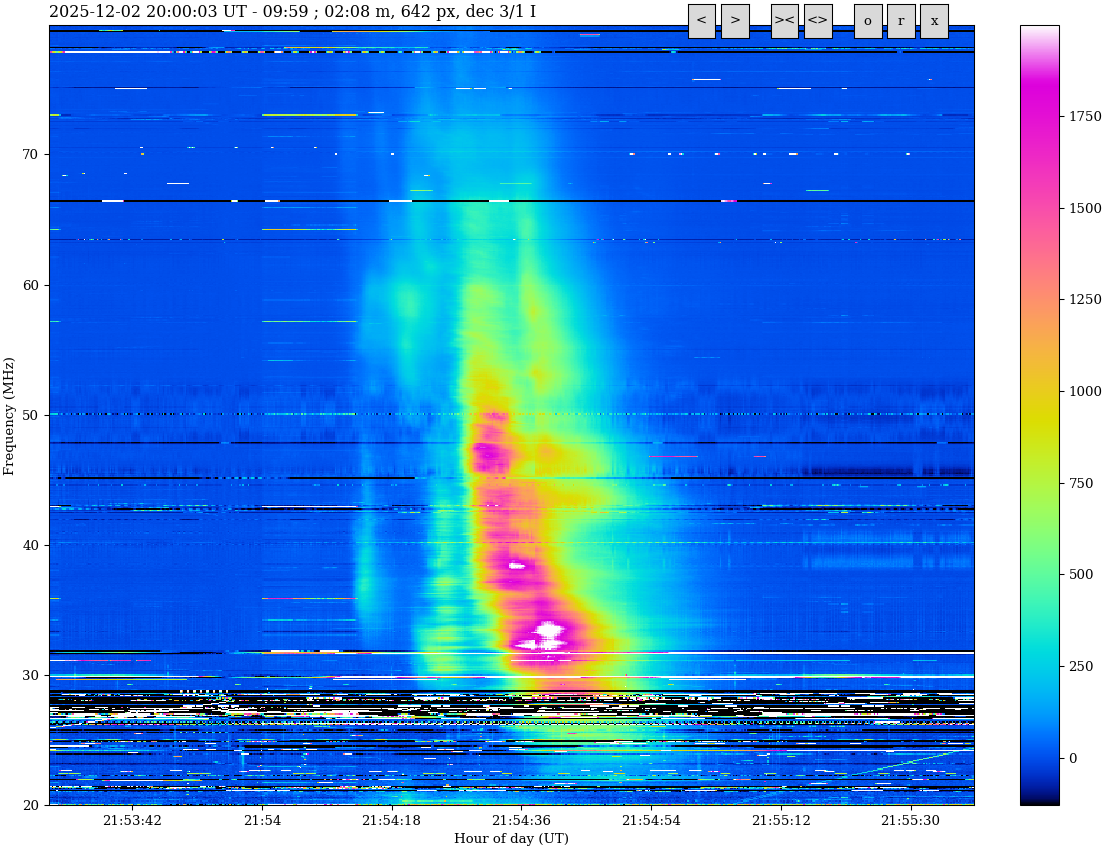1109x850 pixels.
Task: Click the ">" next time button
Action: 735,21
